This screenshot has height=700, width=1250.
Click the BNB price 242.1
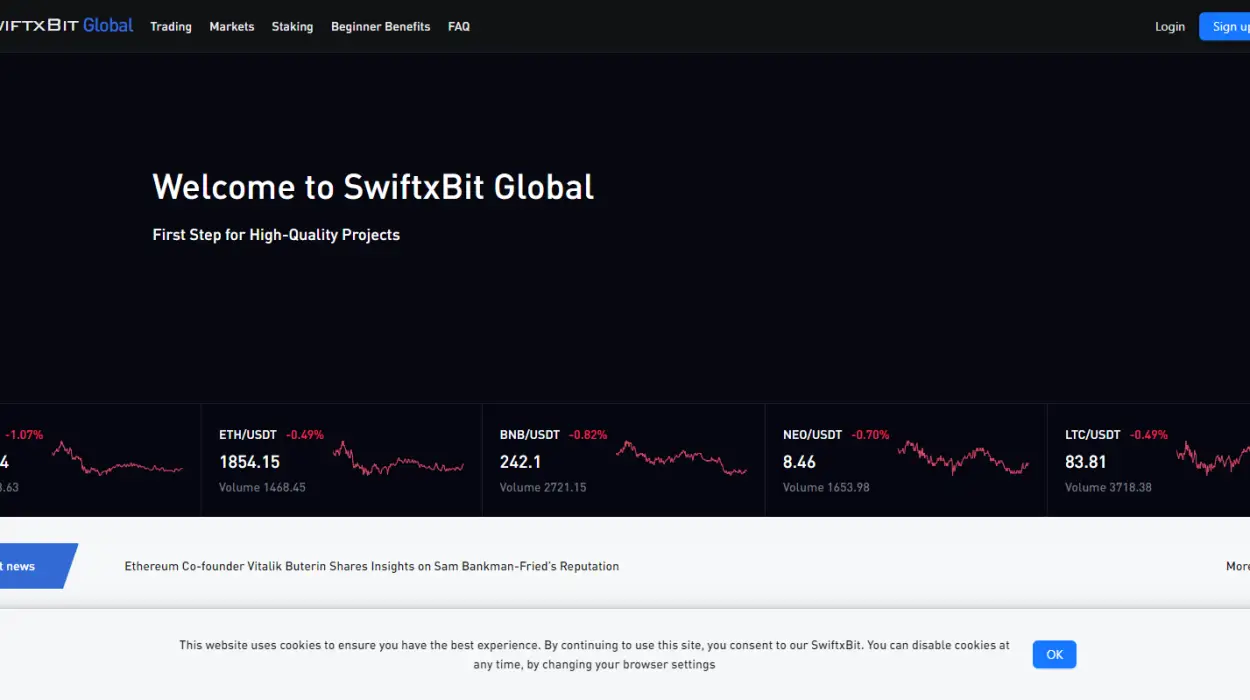point(520,462)
